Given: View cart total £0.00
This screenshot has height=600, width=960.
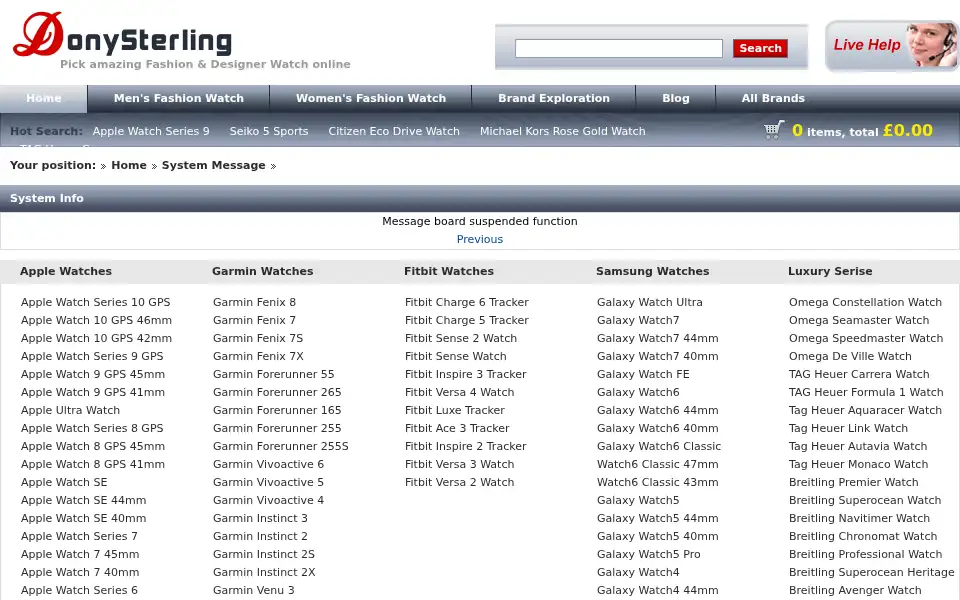Looking at the screenshot, I should [x=907, y=130].
